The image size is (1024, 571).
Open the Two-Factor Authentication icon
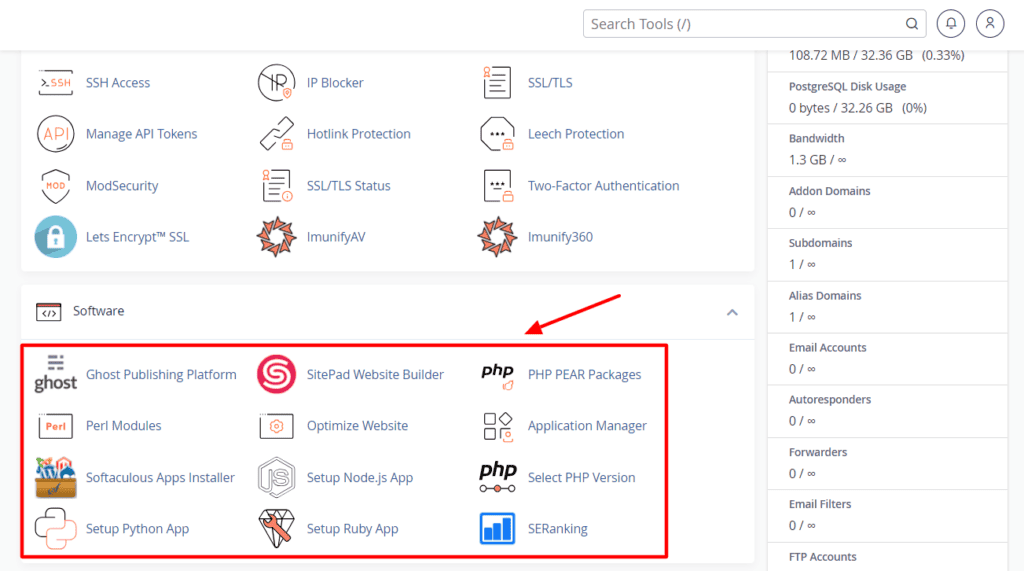click(x=497, y=186)
